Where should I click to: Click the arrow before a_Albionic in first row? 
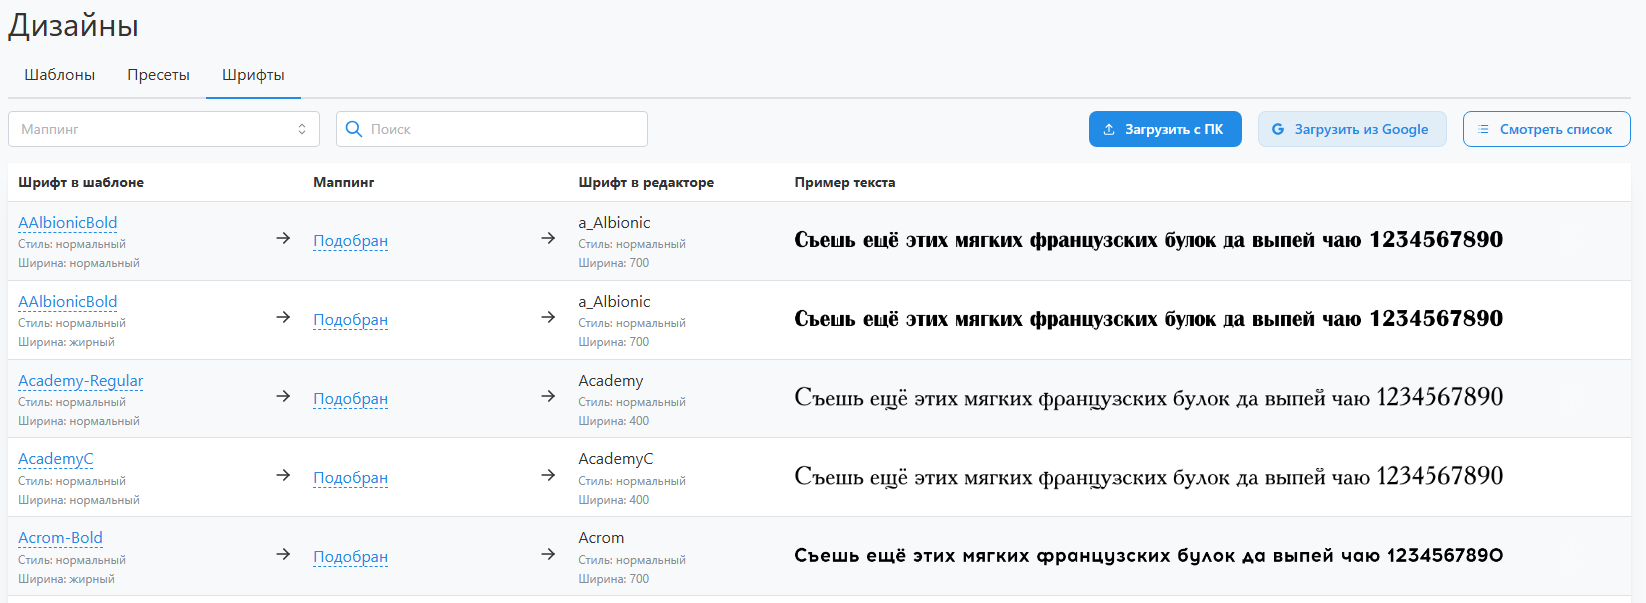click(548, 238)
